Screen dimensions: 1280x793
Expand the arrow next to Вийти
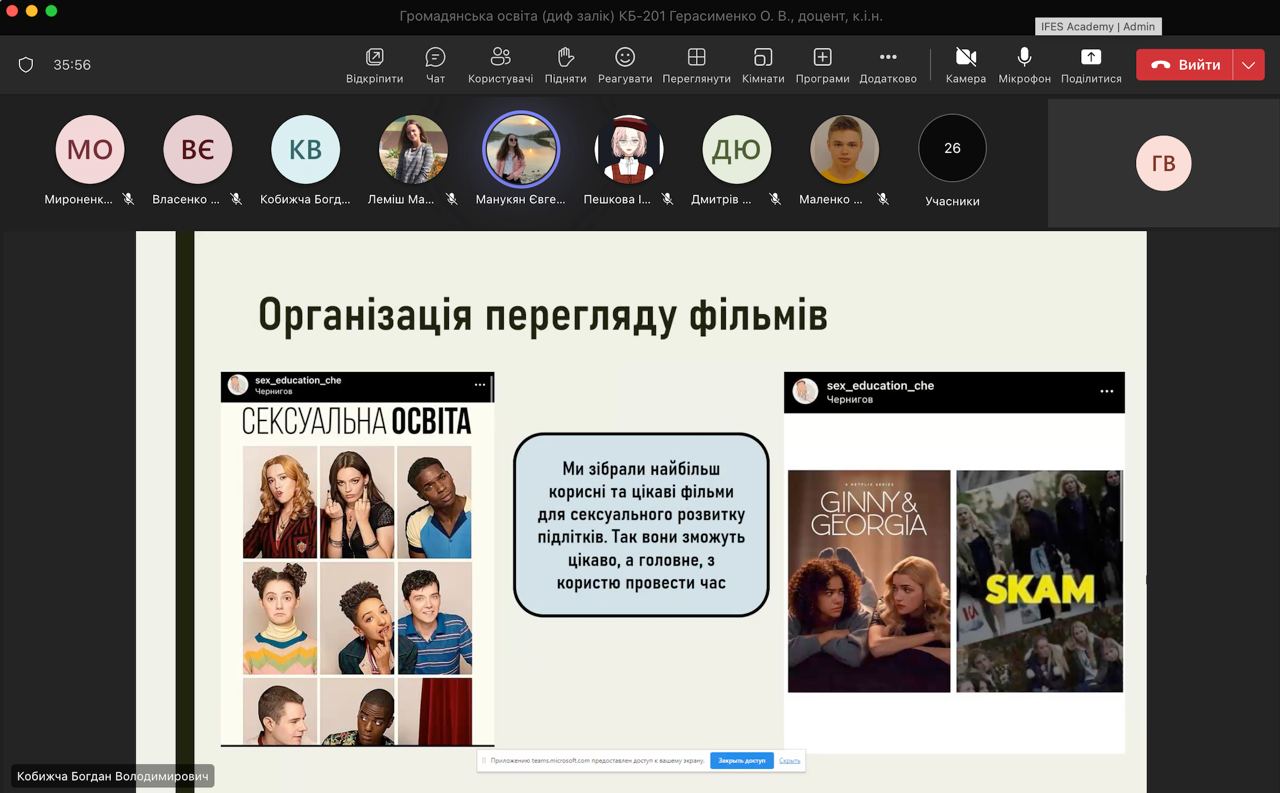click(1248, 65)
